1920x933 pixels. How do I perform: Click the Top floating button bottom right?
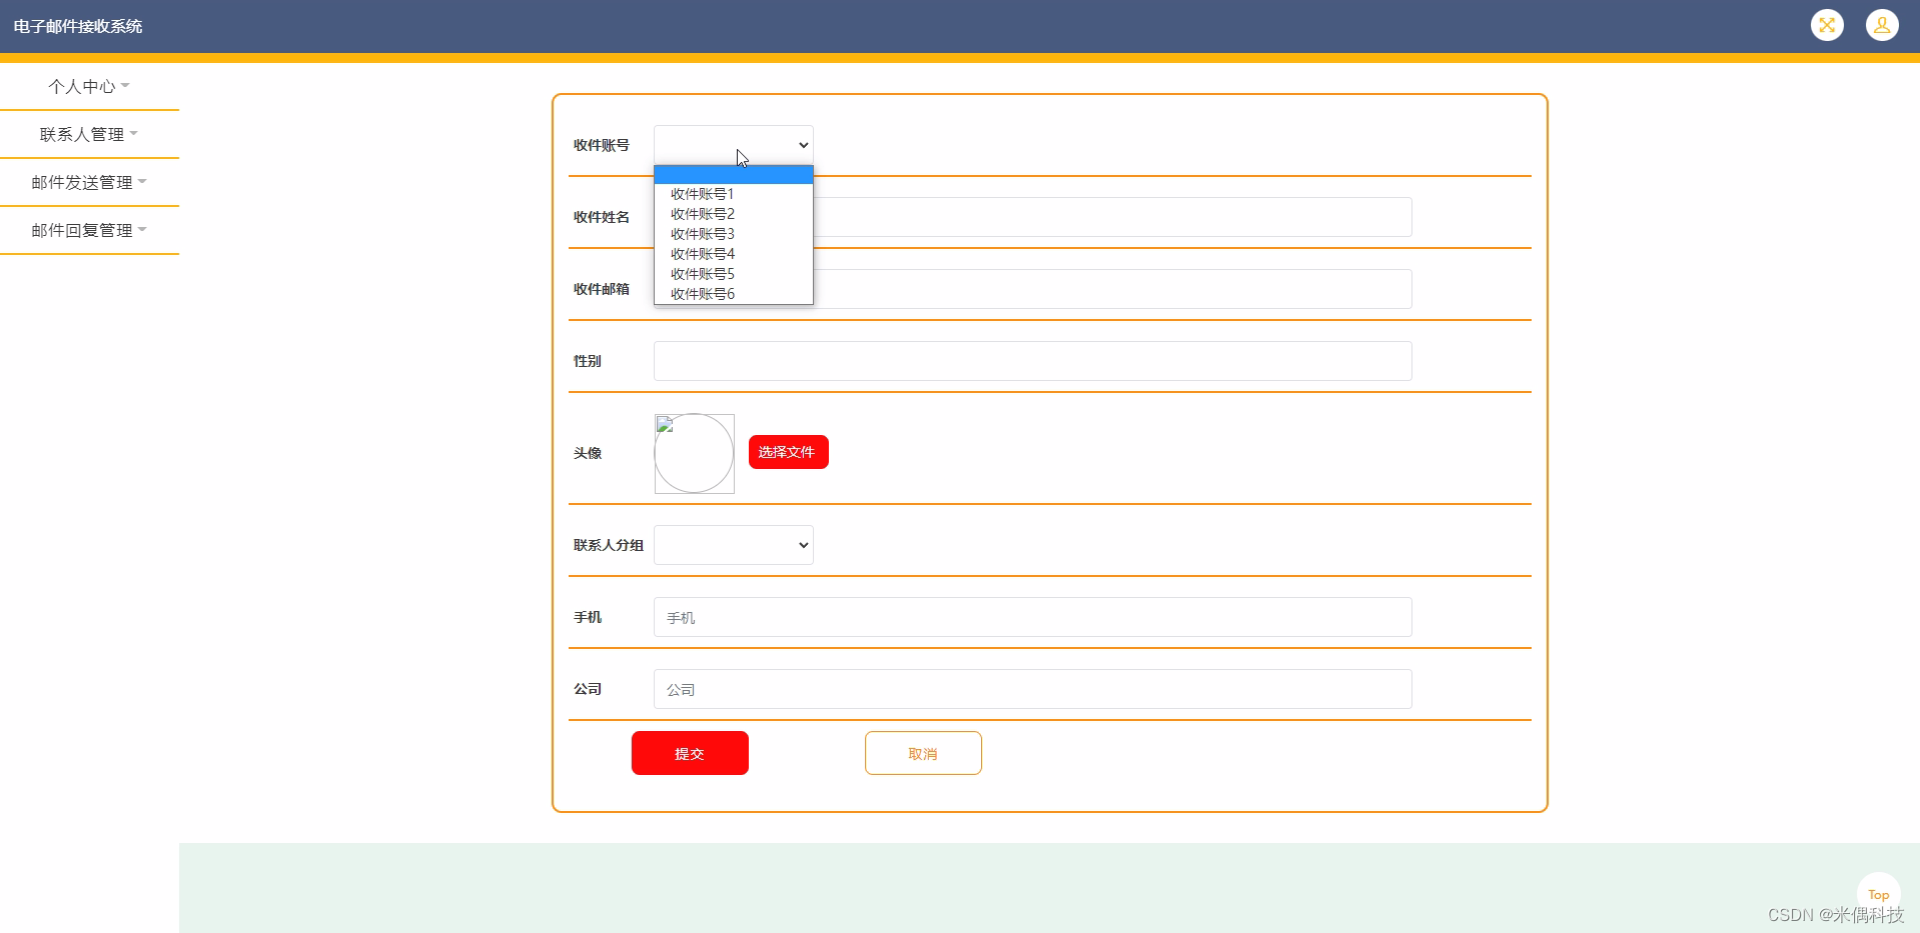click(x=1878, y=895)
